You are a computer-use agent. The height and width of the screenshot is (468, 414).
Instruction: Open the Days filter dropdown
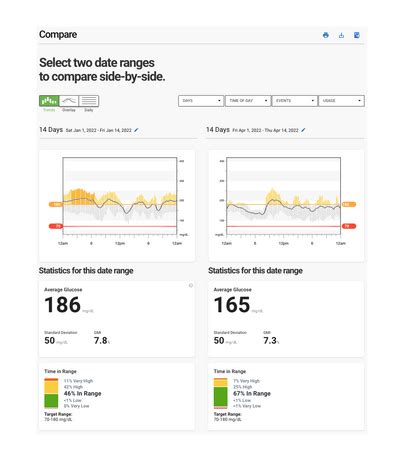tap(201, 101)
